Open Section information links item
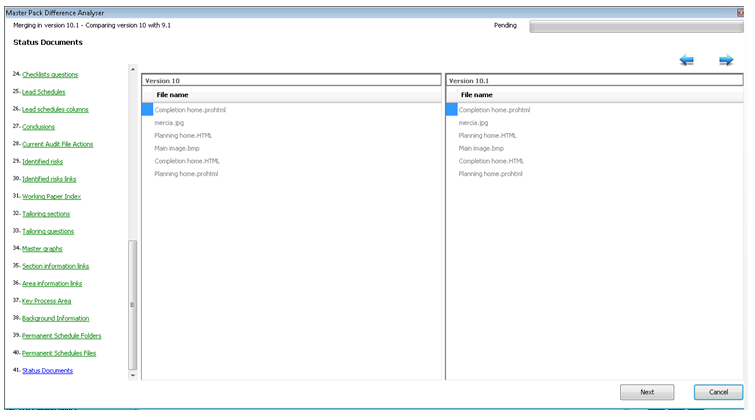 point(55,266)
